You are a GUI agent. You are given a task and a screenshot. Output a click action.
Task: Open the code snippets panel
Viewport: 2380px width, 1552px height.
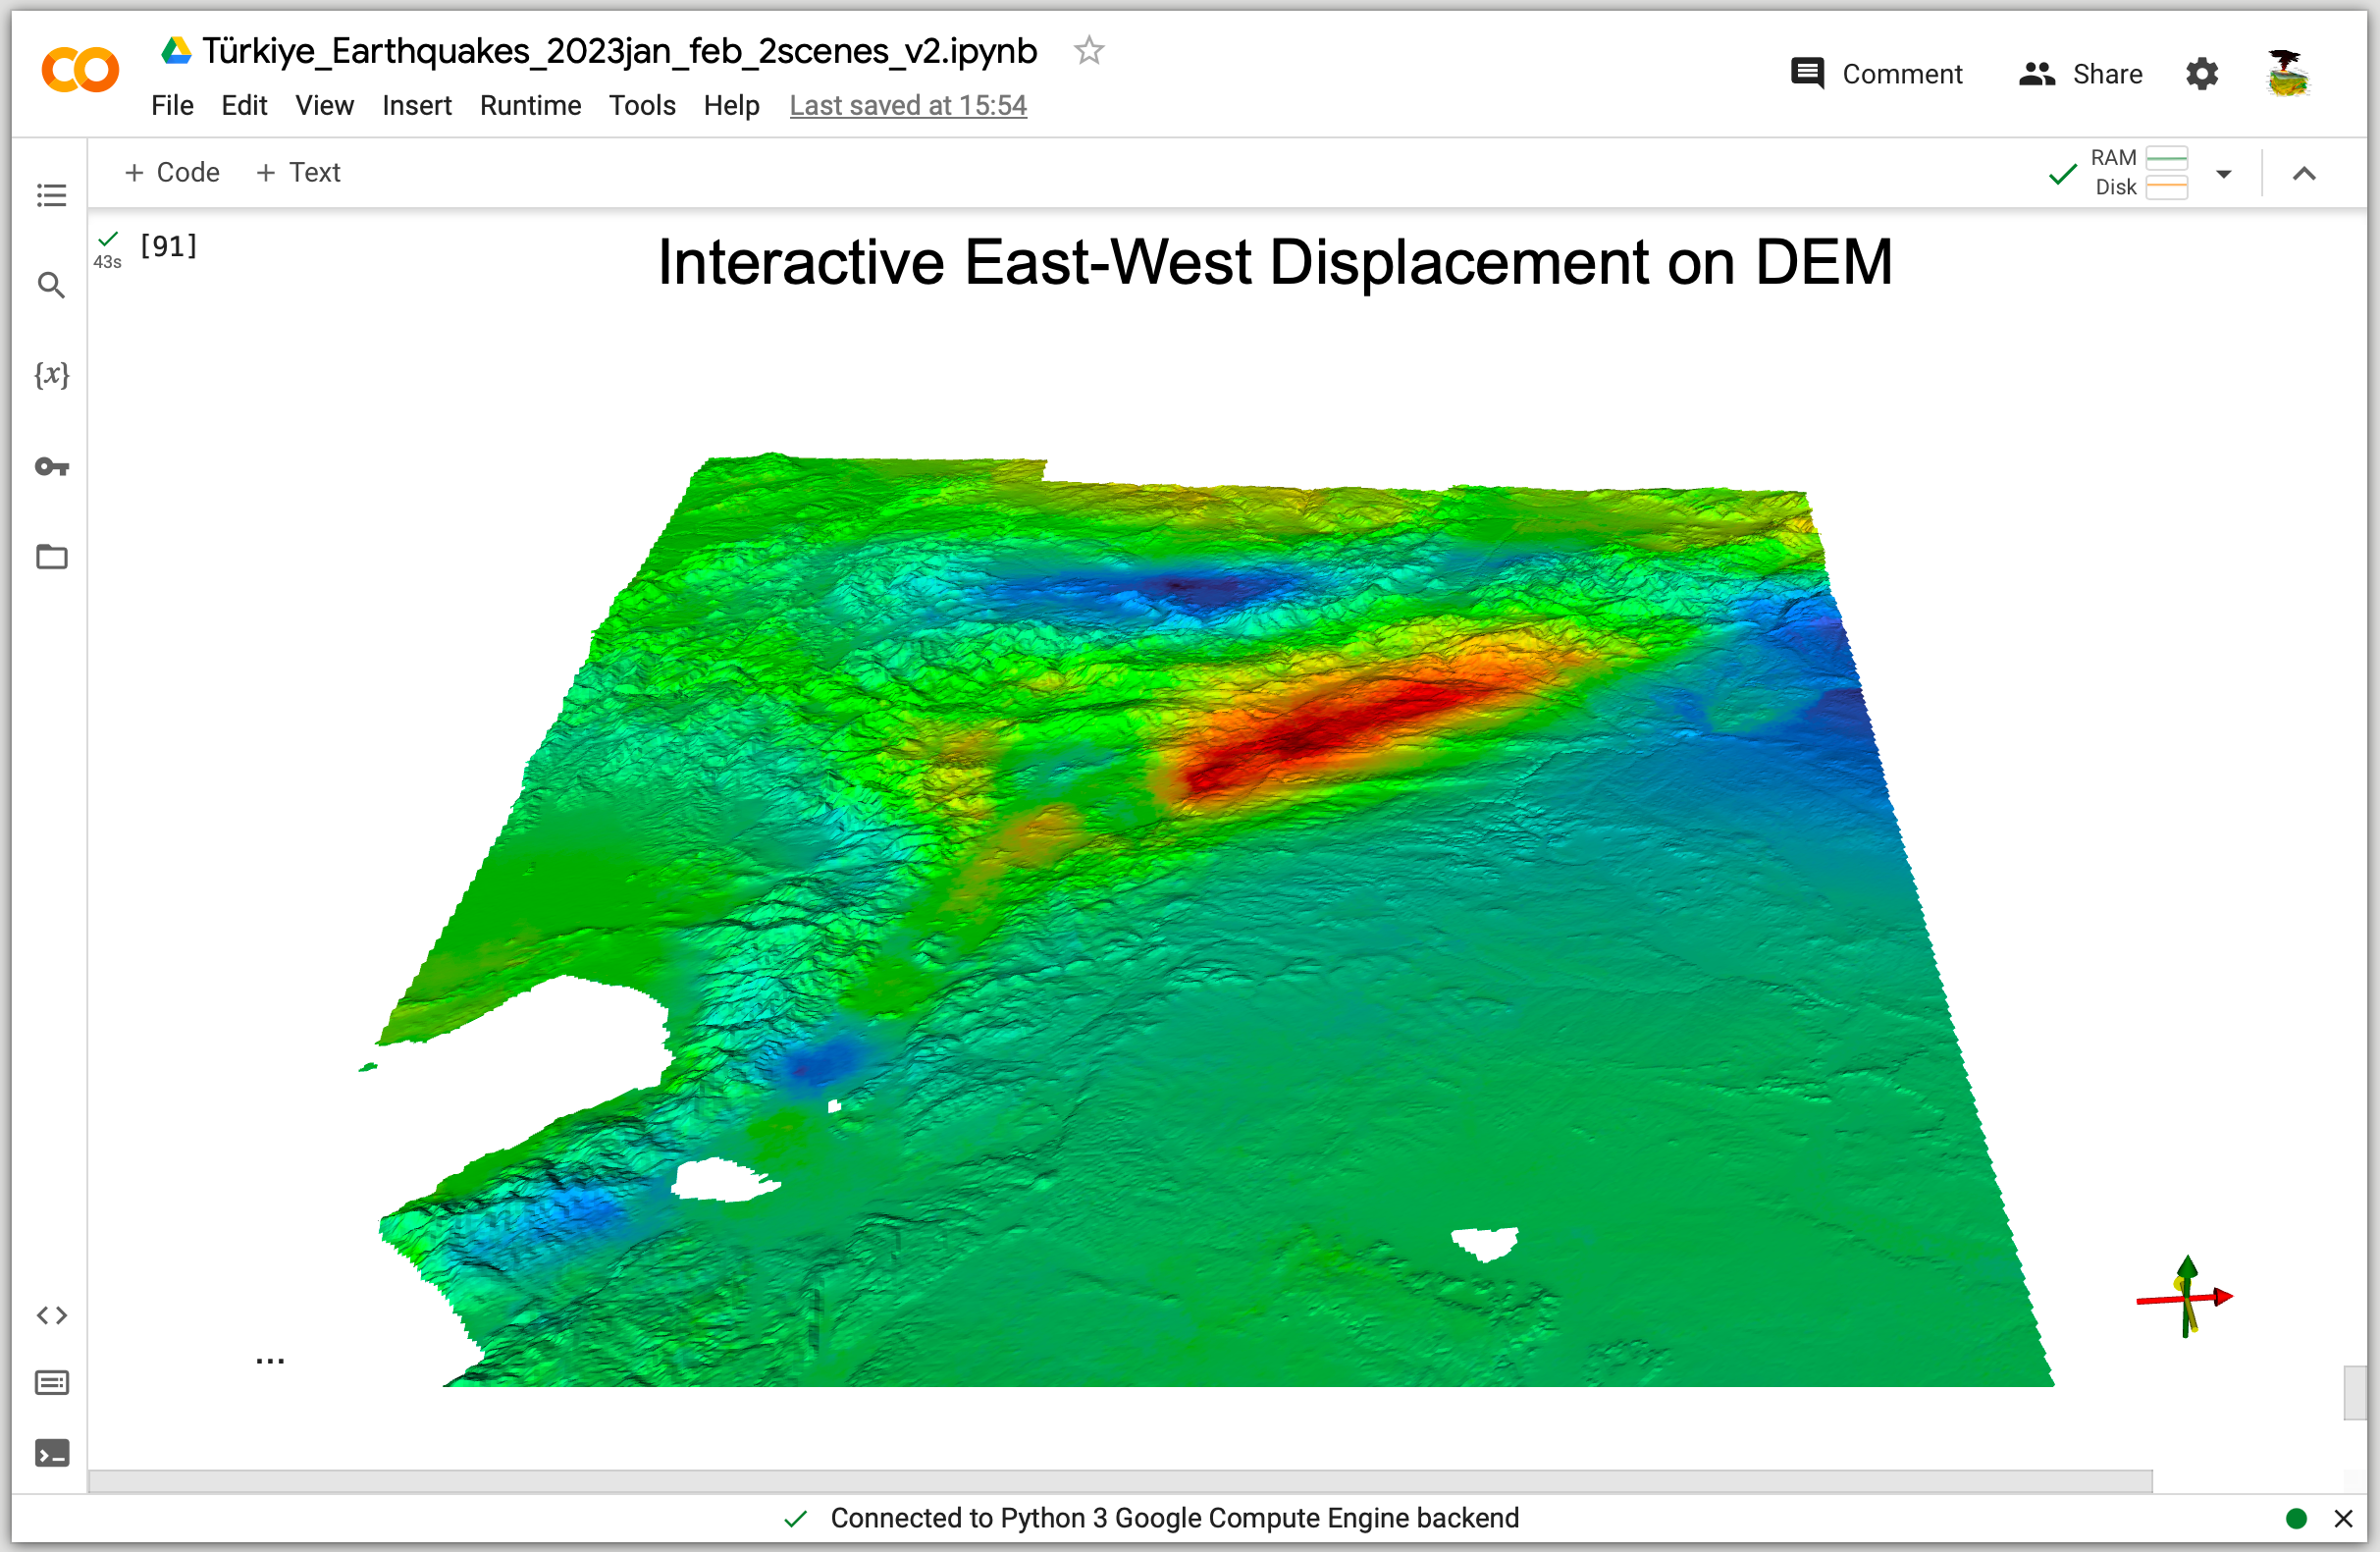coord(51,1315)
